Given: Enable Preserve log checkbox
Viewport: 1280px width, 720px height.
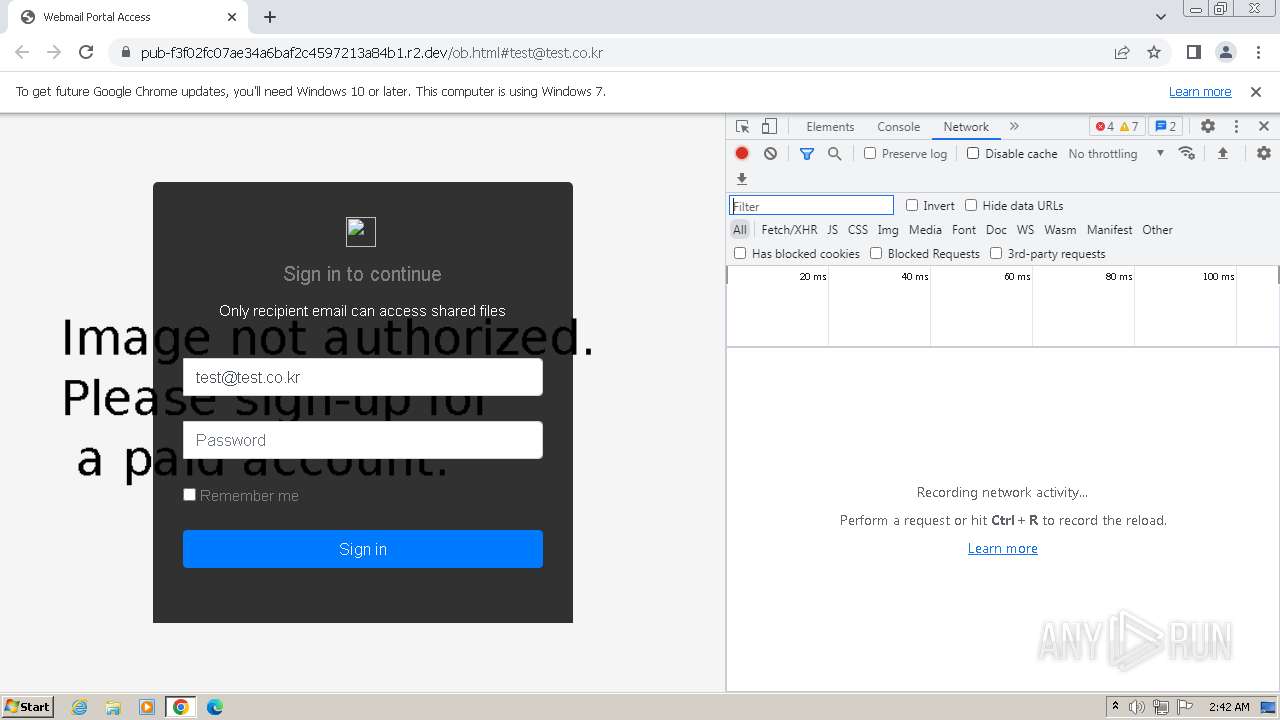Looking at the screenshot, I should click(870, 153).
